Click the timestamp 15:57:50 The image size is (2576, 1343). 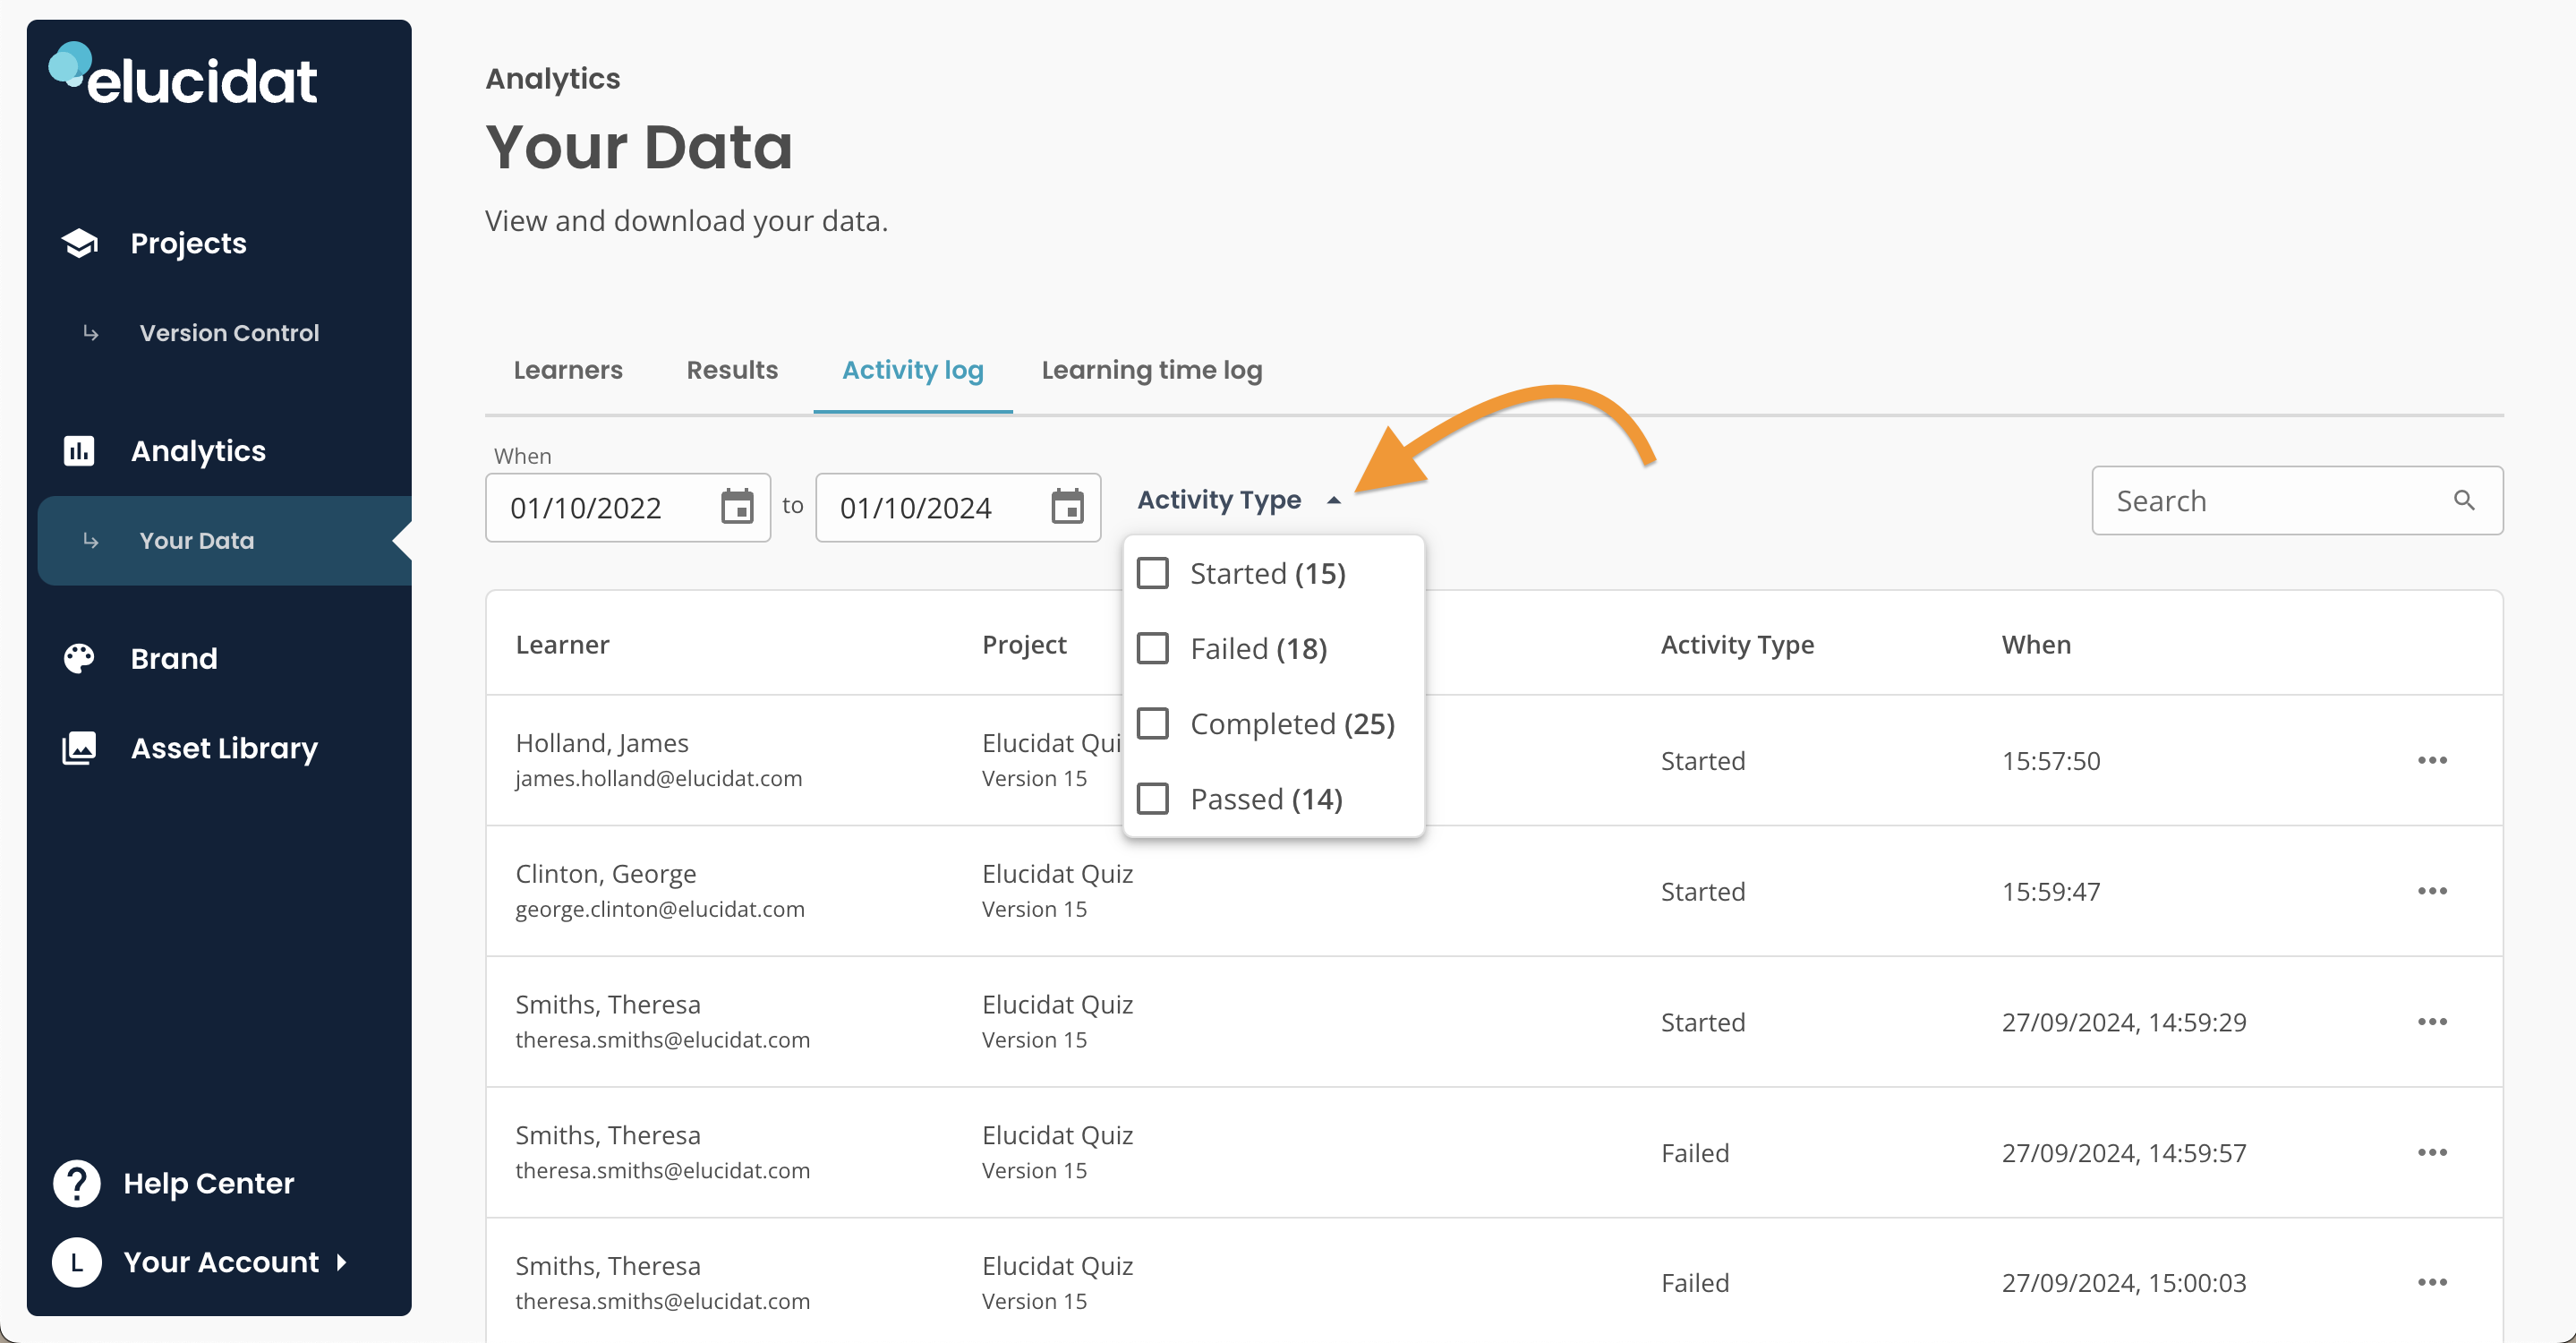(x=2050, y=760)
